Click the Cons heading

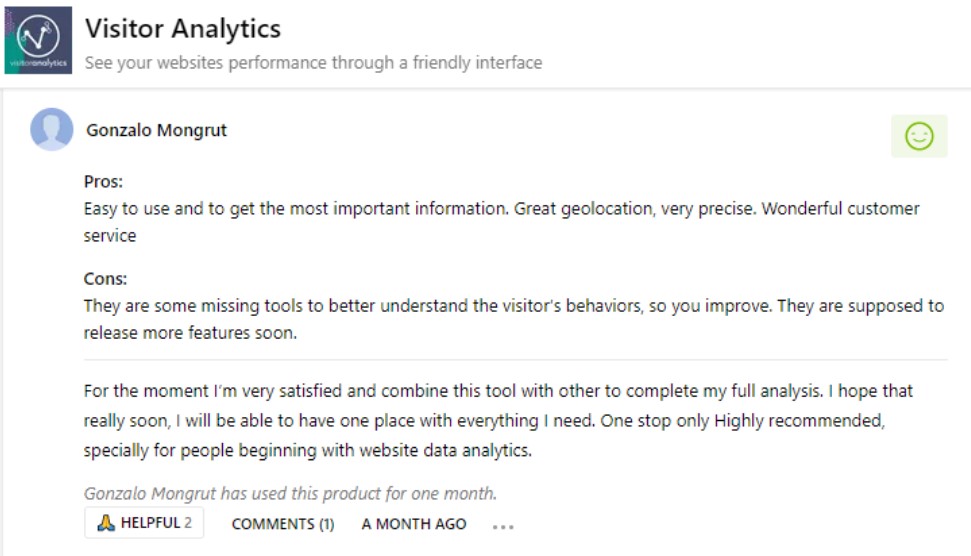click(105, 279)
